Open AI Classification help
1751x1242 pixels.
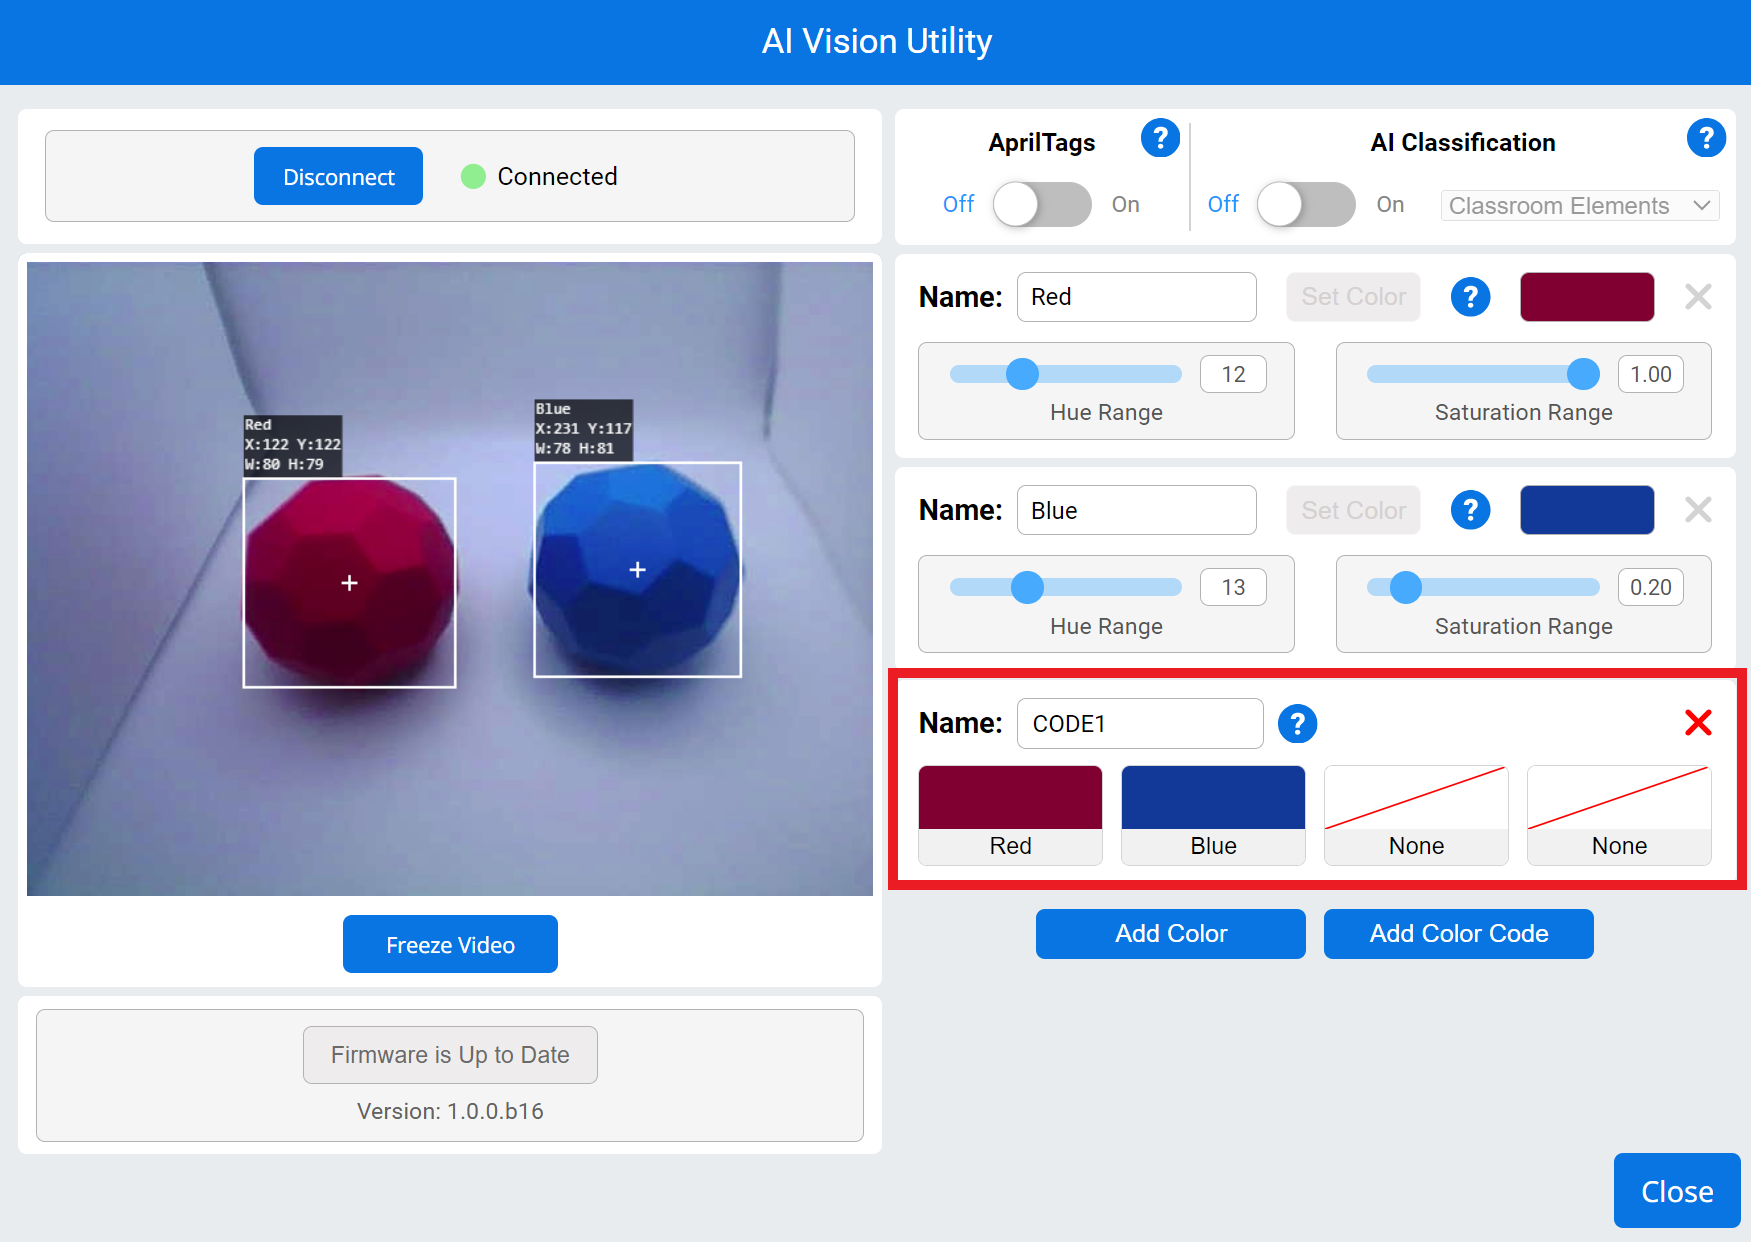(x=1707, y=138)
